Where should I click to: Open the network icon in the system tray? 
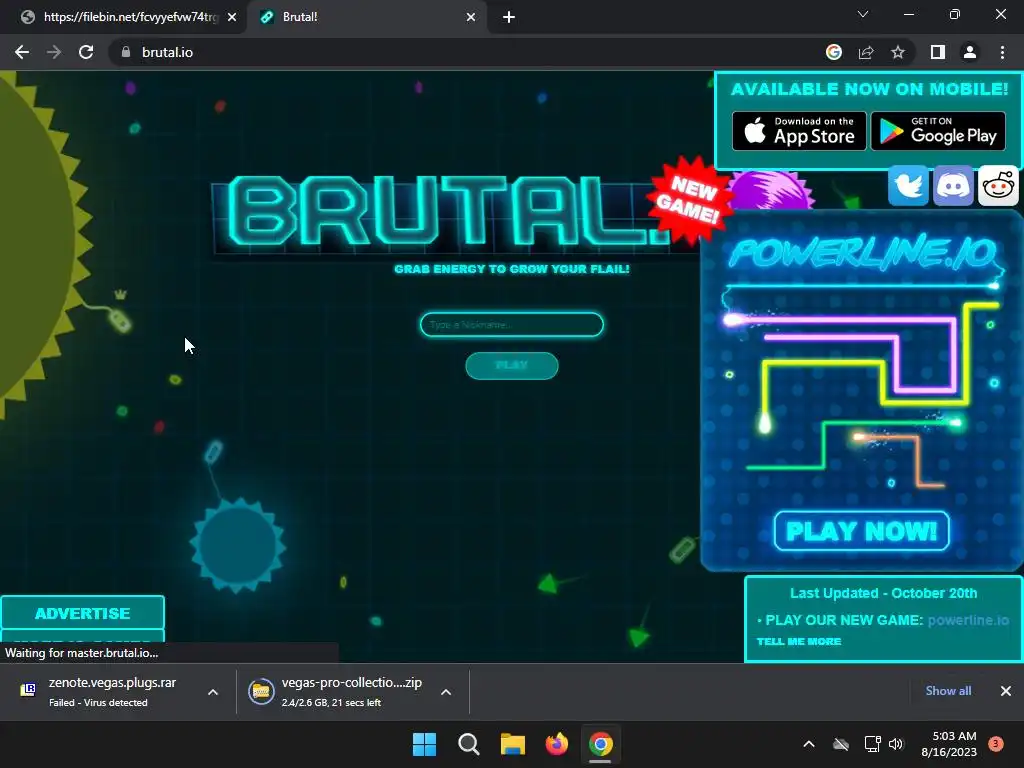872,744
